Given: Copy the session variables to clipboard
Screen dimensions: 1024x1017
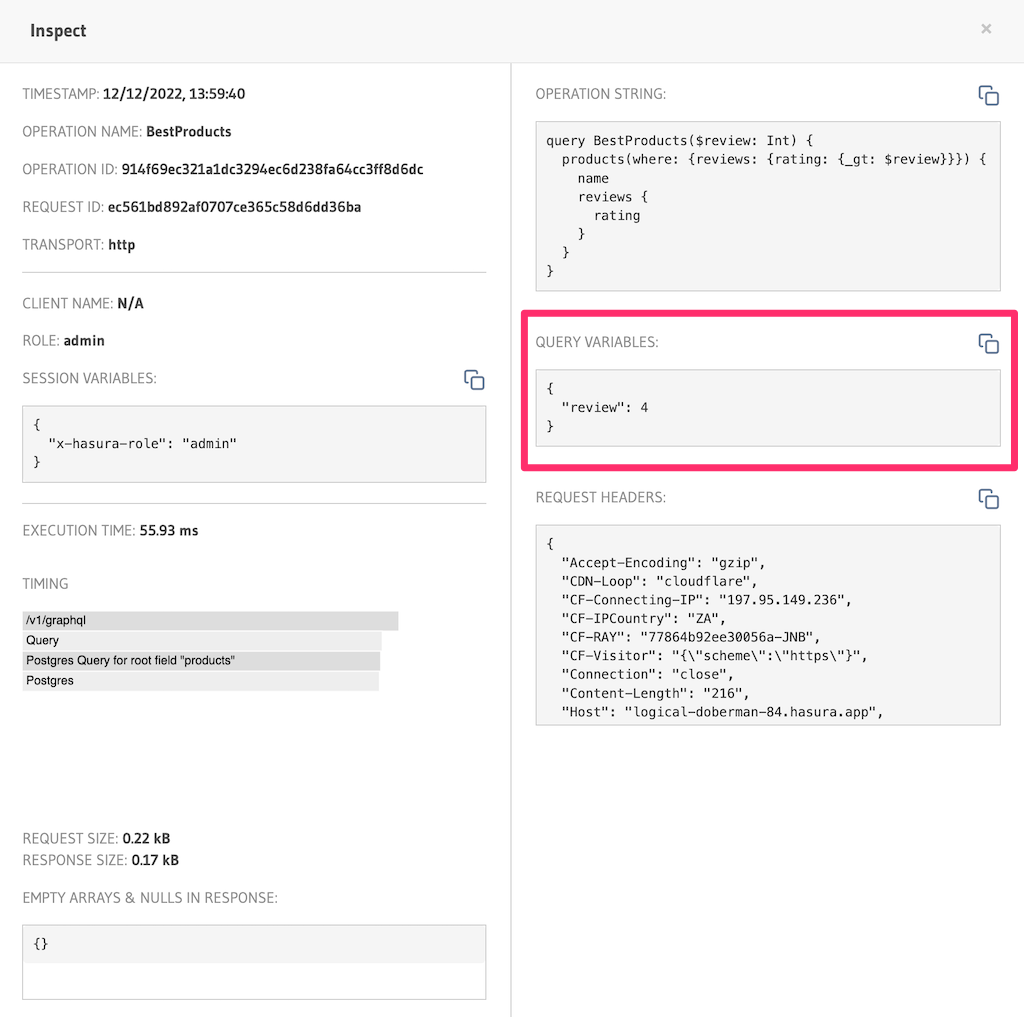Looking at the screenshot, I should [x=473, y=380].
